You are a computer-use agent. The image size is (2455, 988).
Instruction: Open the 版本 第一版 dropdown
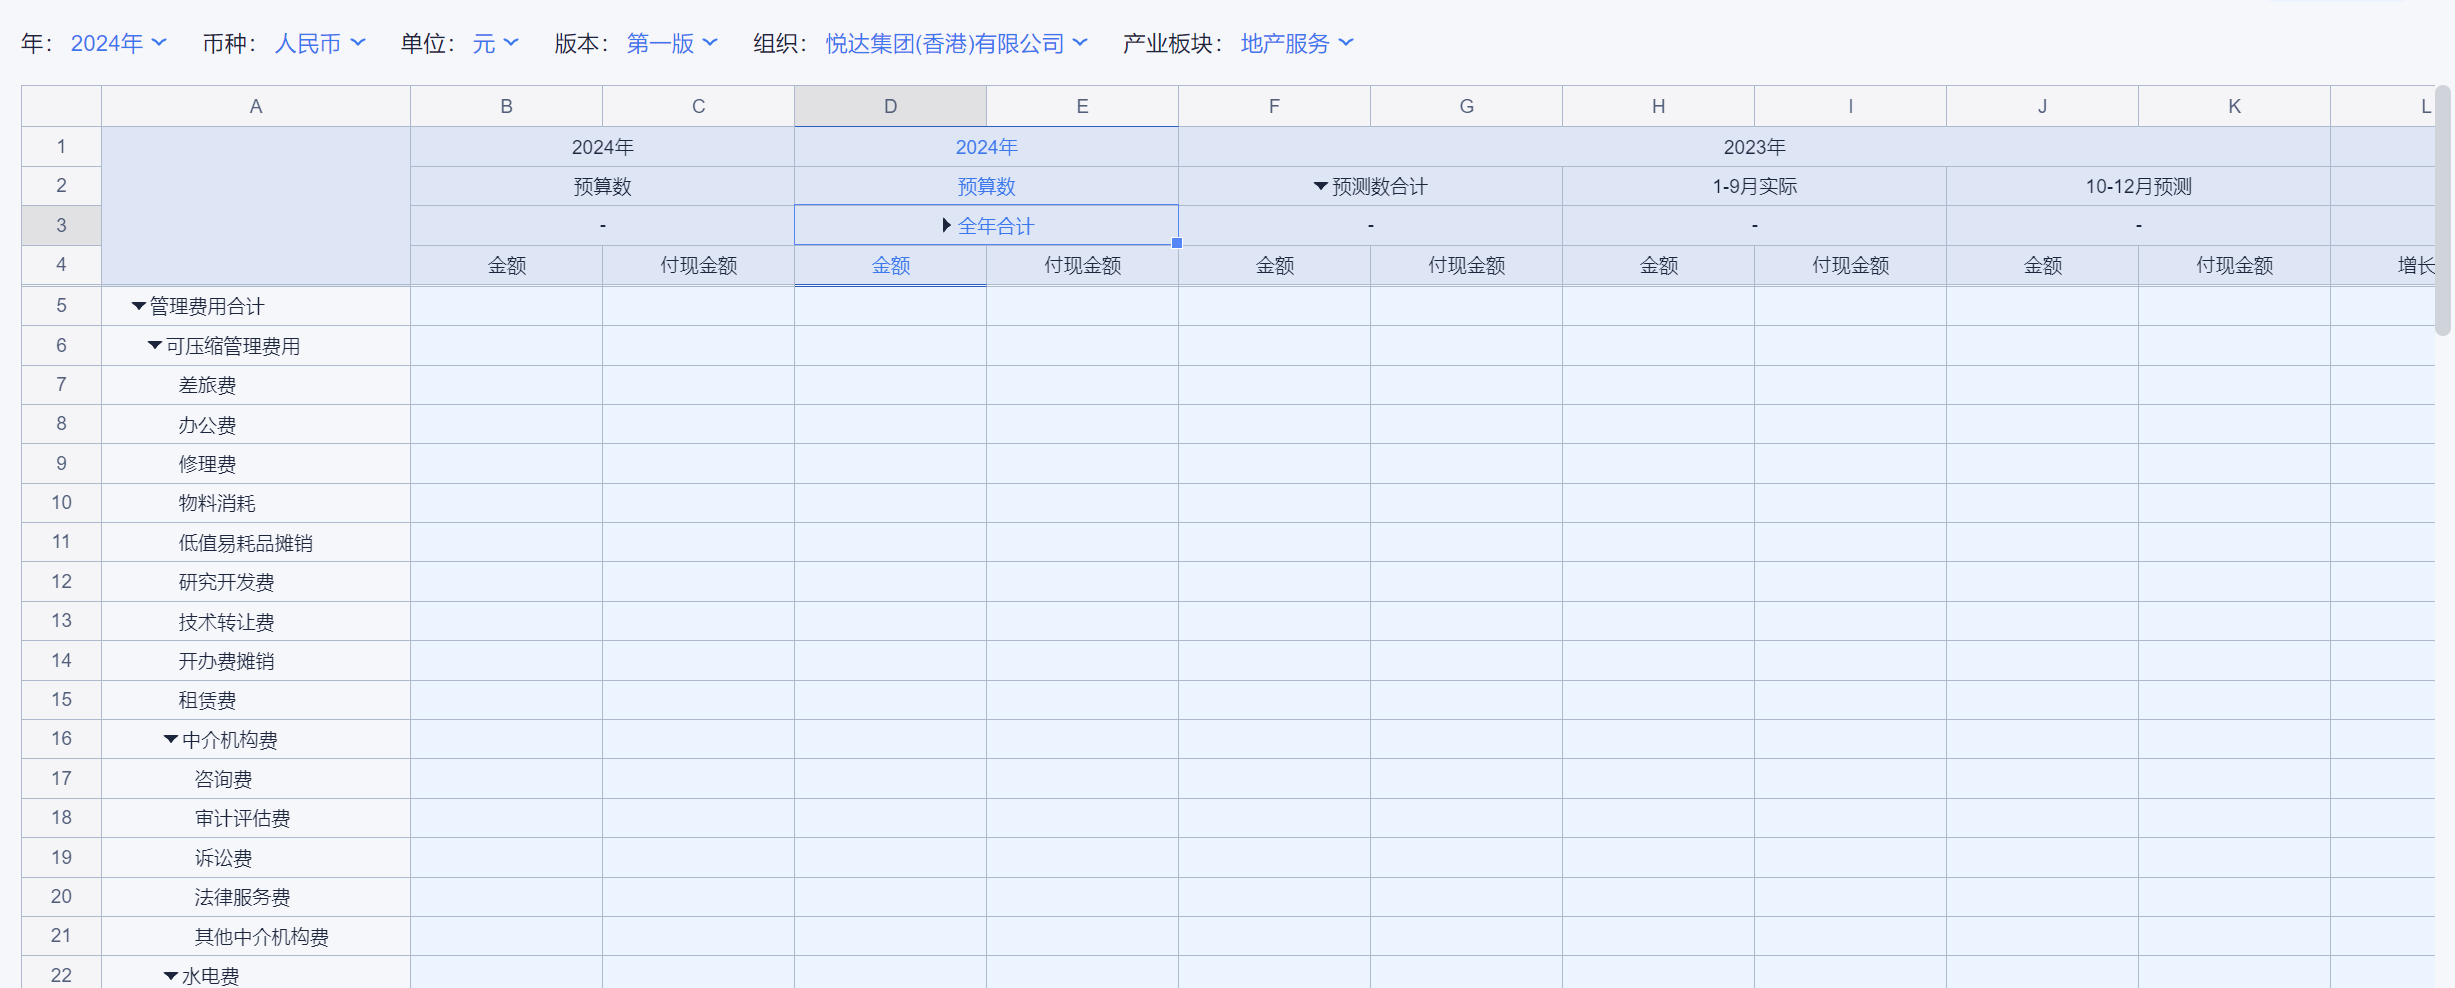tap(672, 43)
